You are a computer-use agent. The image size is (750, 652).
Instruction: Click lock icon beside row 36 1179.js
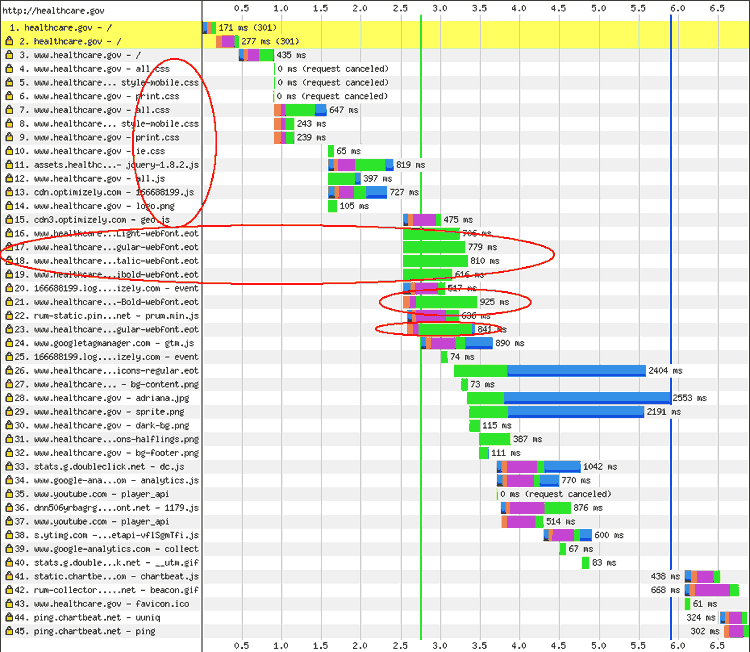[9, 508]
